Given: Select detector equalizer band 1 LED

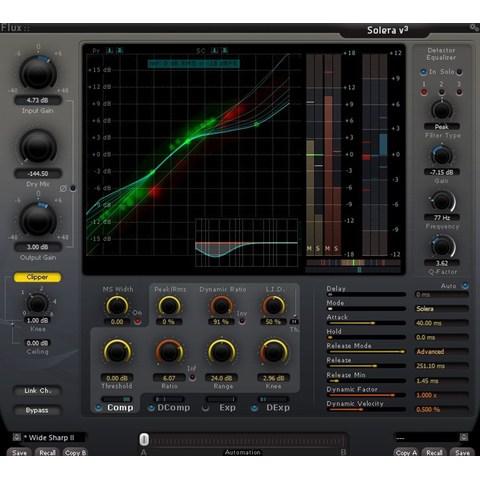Looking at the screenshot, I should click(424, 92).
